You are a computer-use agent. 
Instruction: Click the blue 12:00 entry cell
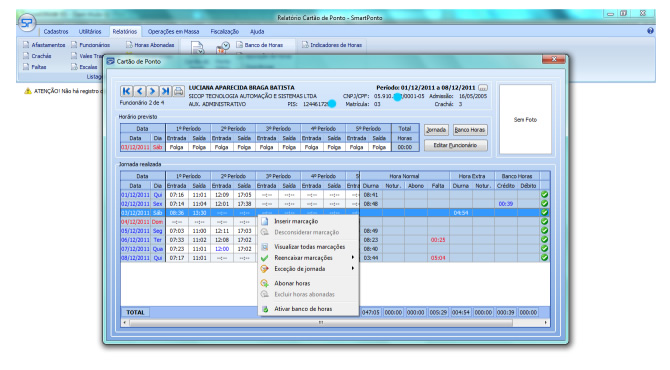(222, 249)
